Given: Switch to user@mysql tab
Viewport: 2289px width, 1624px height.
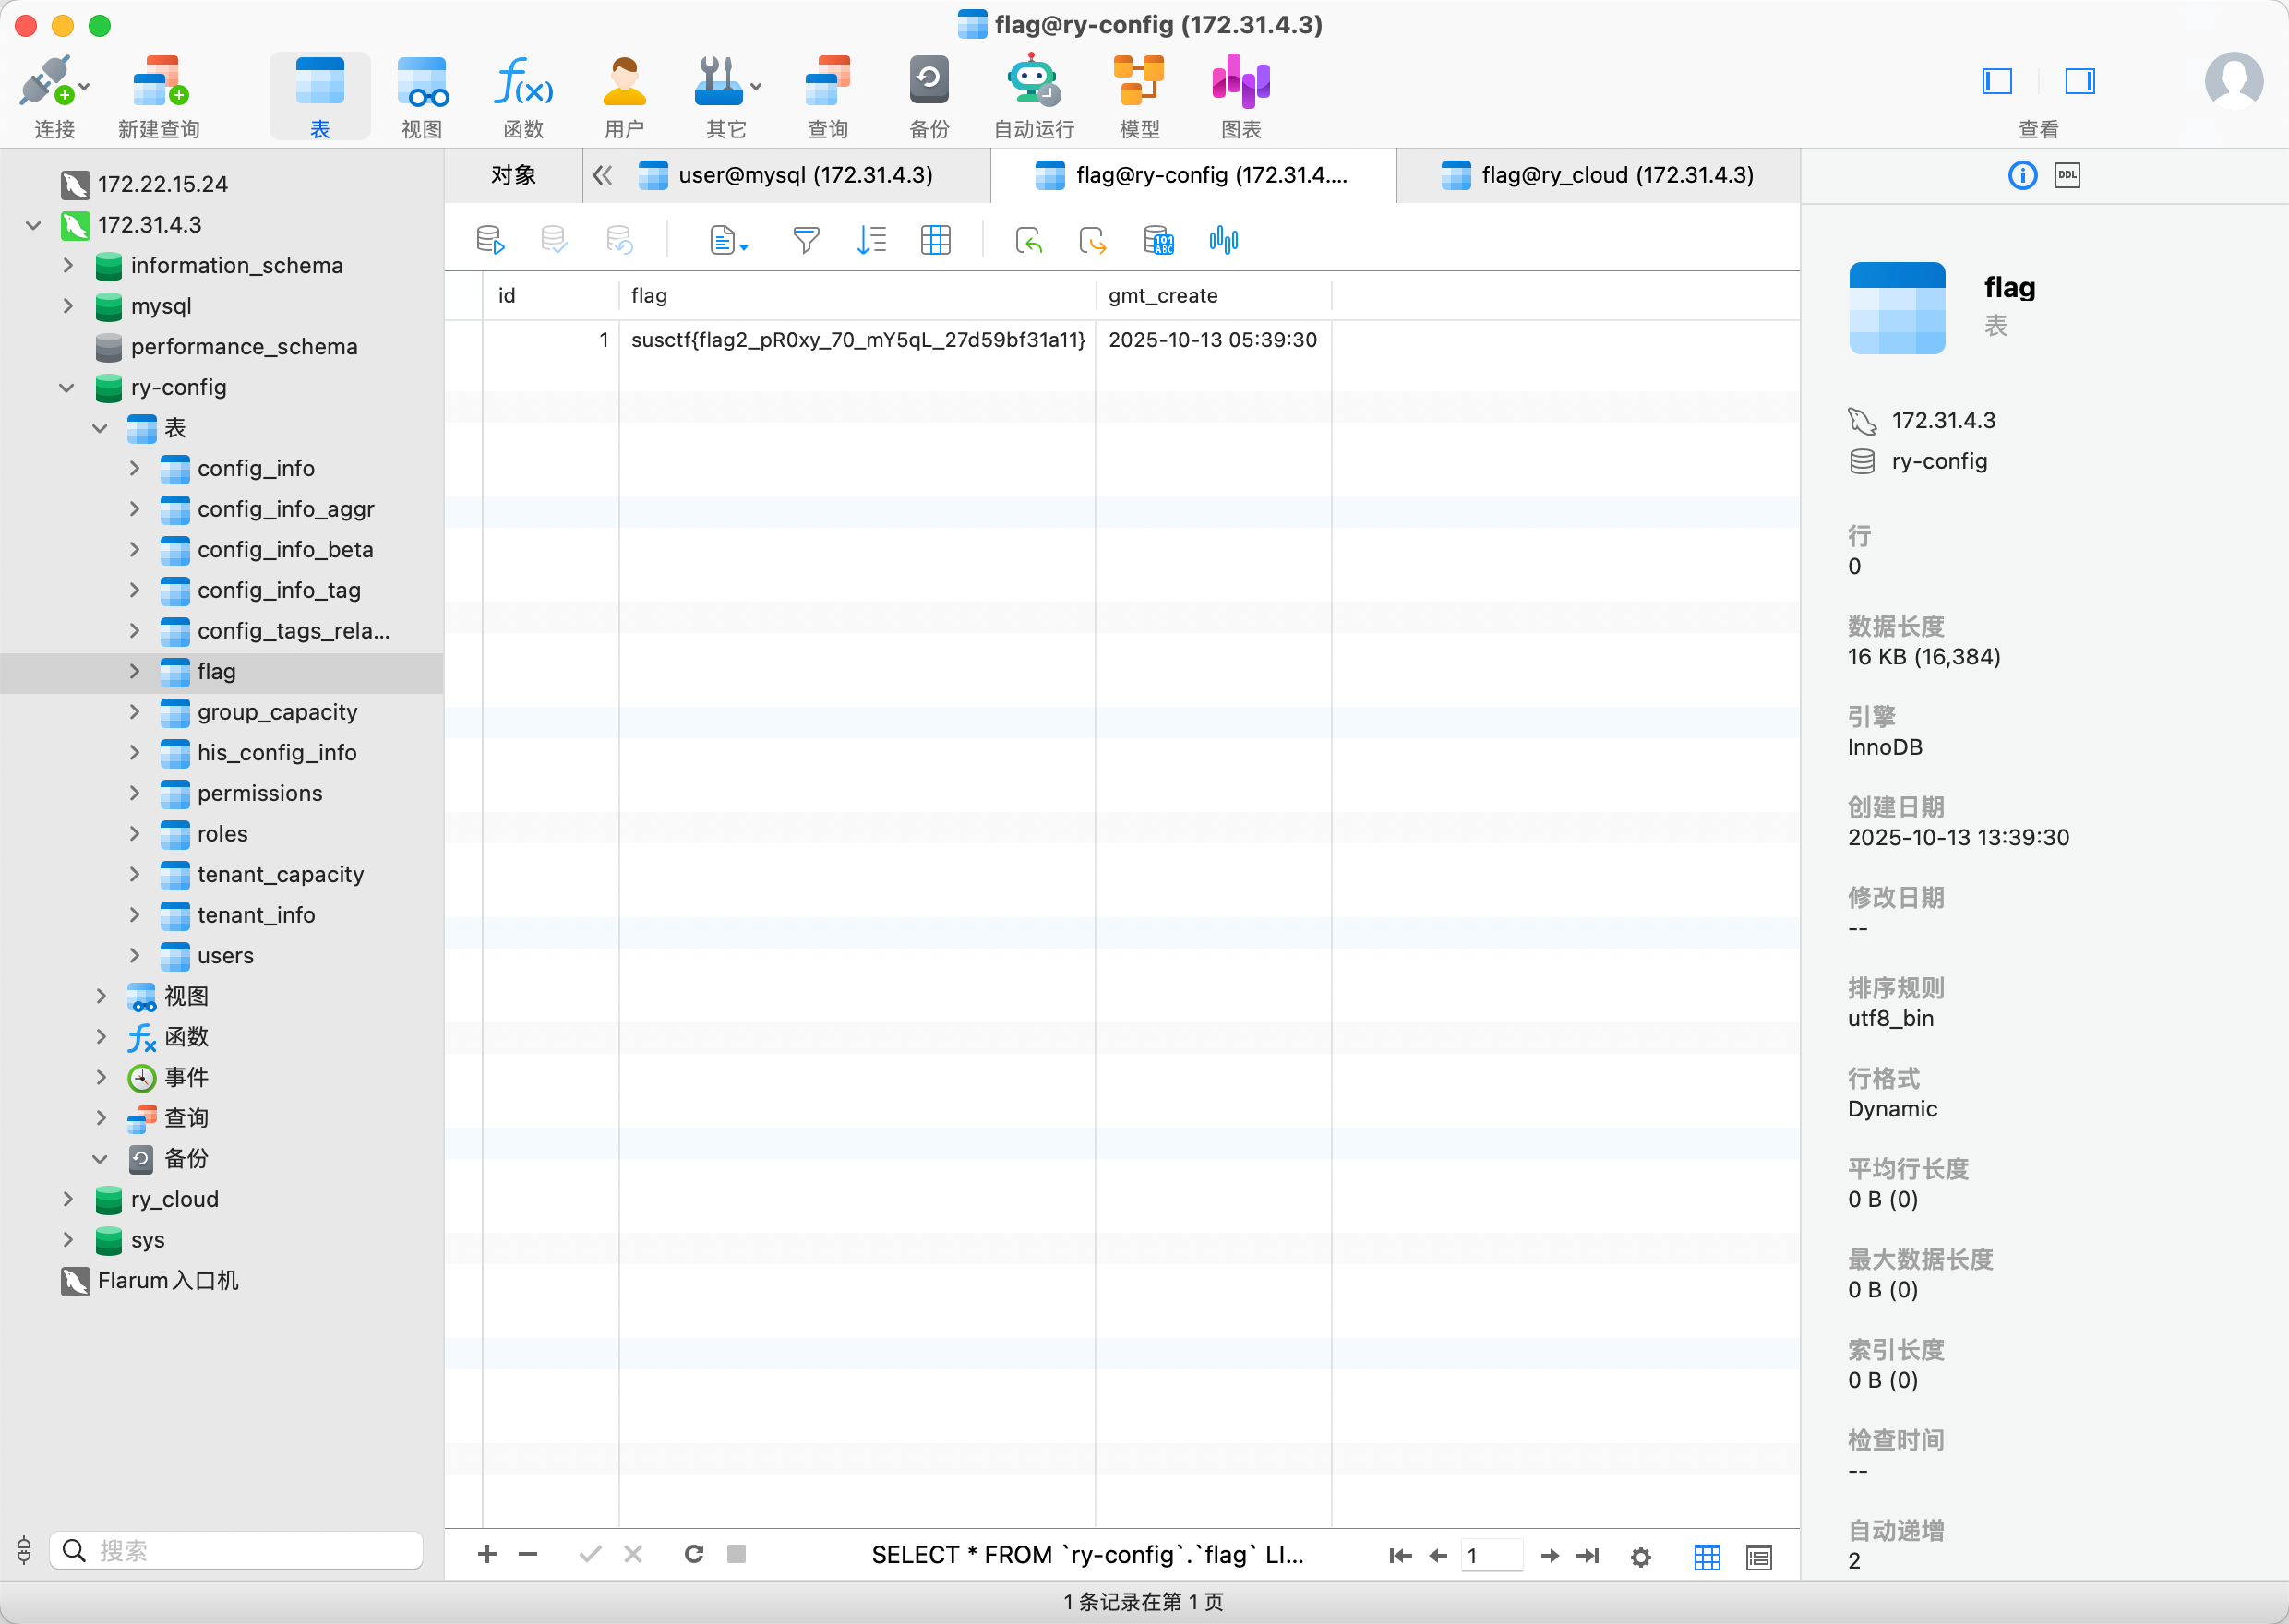Looking at the screenshot, I should 804,176.
